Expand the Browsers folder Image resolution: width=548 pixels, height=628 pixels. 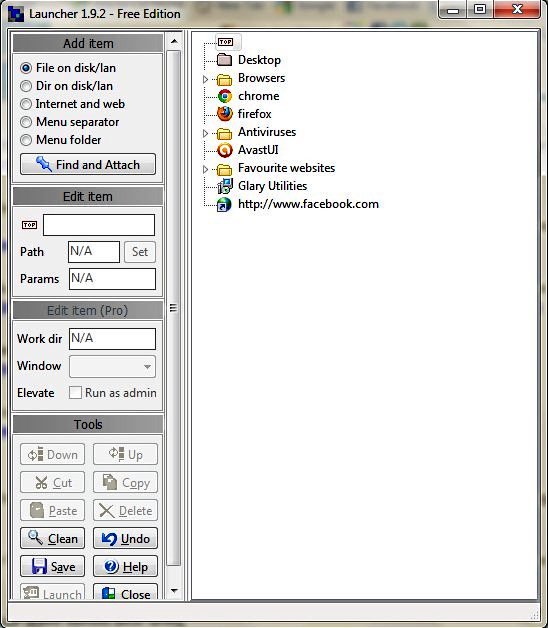[x=206, y=79]
